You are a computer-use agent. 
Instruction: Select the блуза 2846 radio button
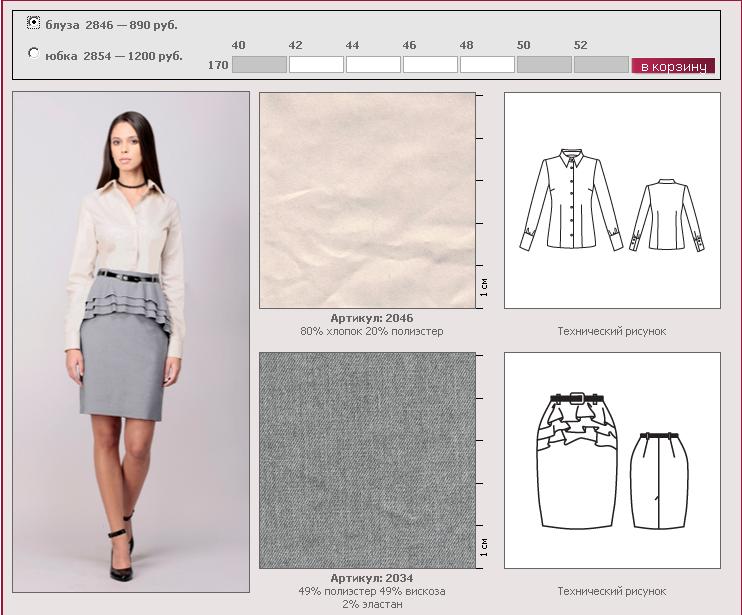[34, 22]
